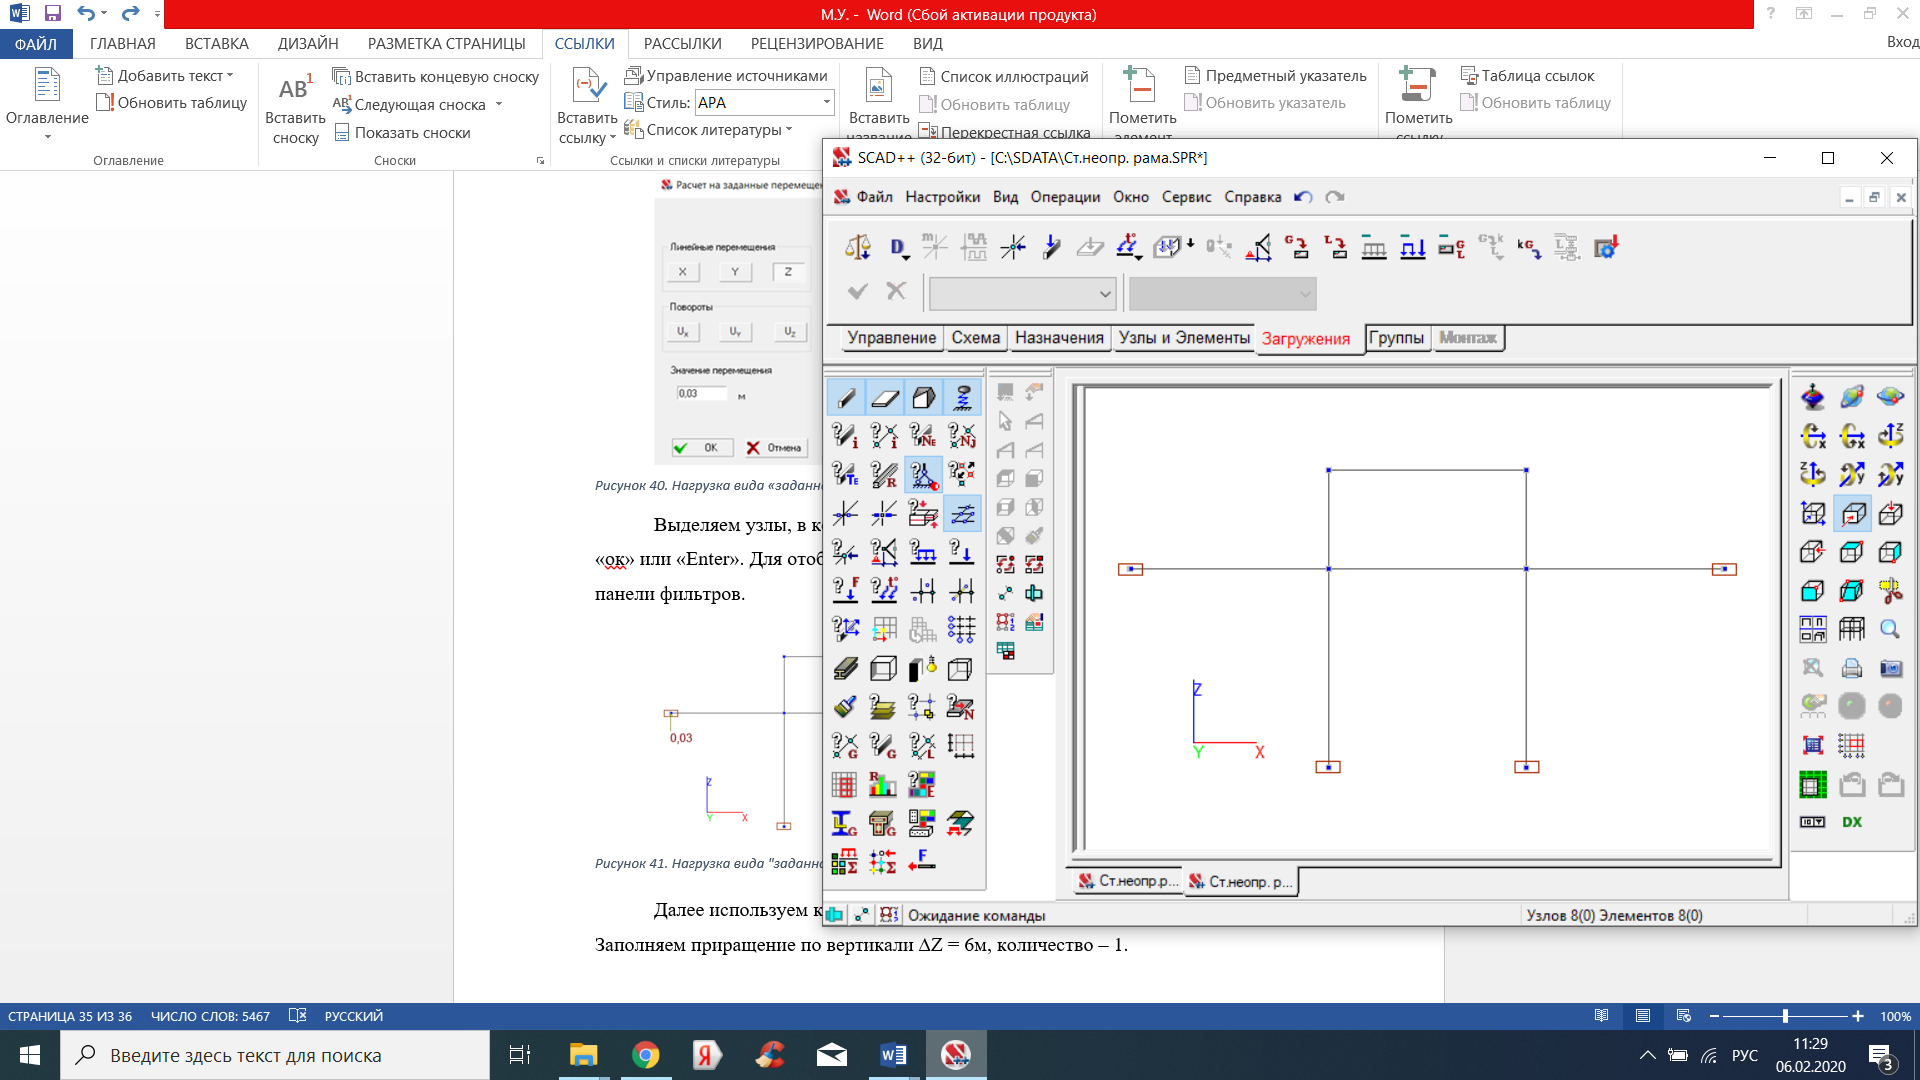Open the ФАЙЛ tab in Word
Image resolution: width=1920 pixels, height=1080 pixels.
[35, 44]
